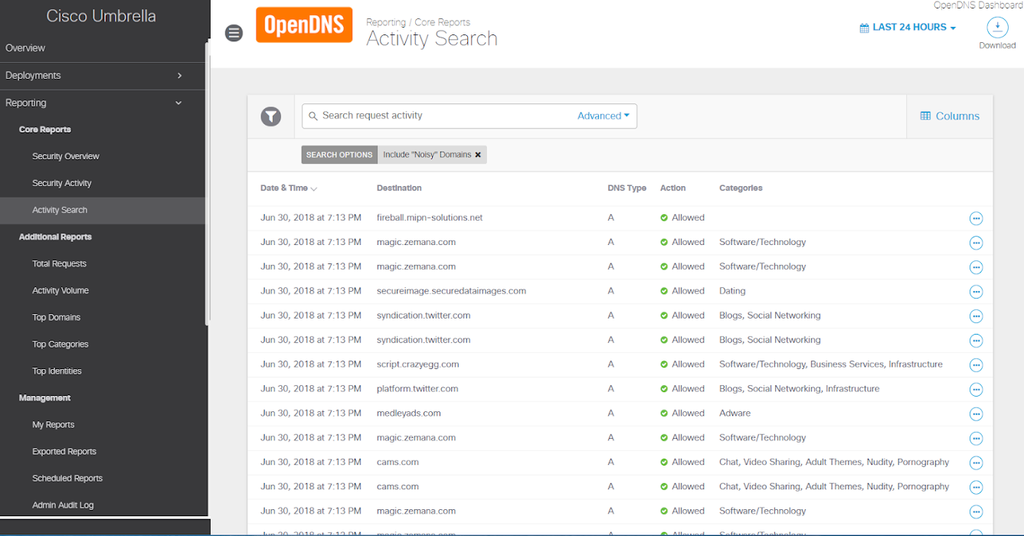Click the search magnifier icon
The height and width of the screenshot is (536, 1024).
coord(313,116)
